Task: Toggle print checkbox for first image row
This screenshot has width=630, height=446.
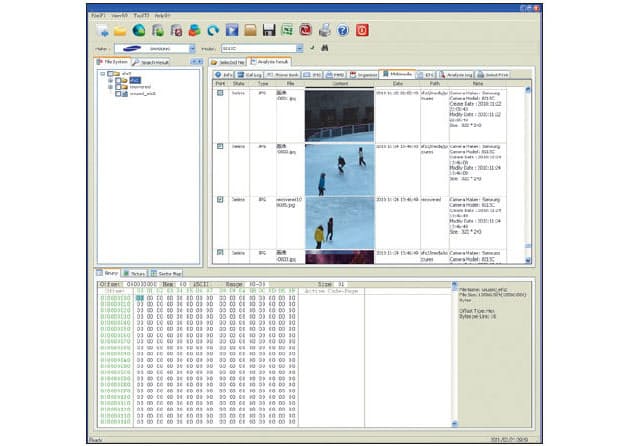Action: point(220,93)
